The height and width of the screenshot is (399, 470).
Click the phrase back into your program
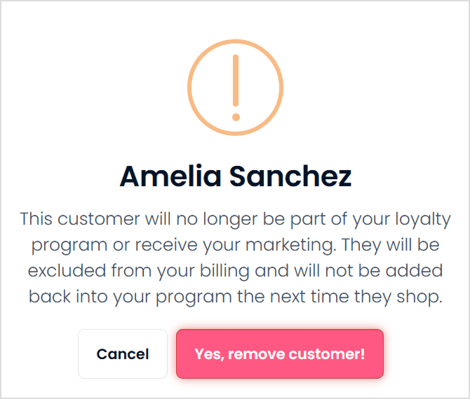coord(130,297)
